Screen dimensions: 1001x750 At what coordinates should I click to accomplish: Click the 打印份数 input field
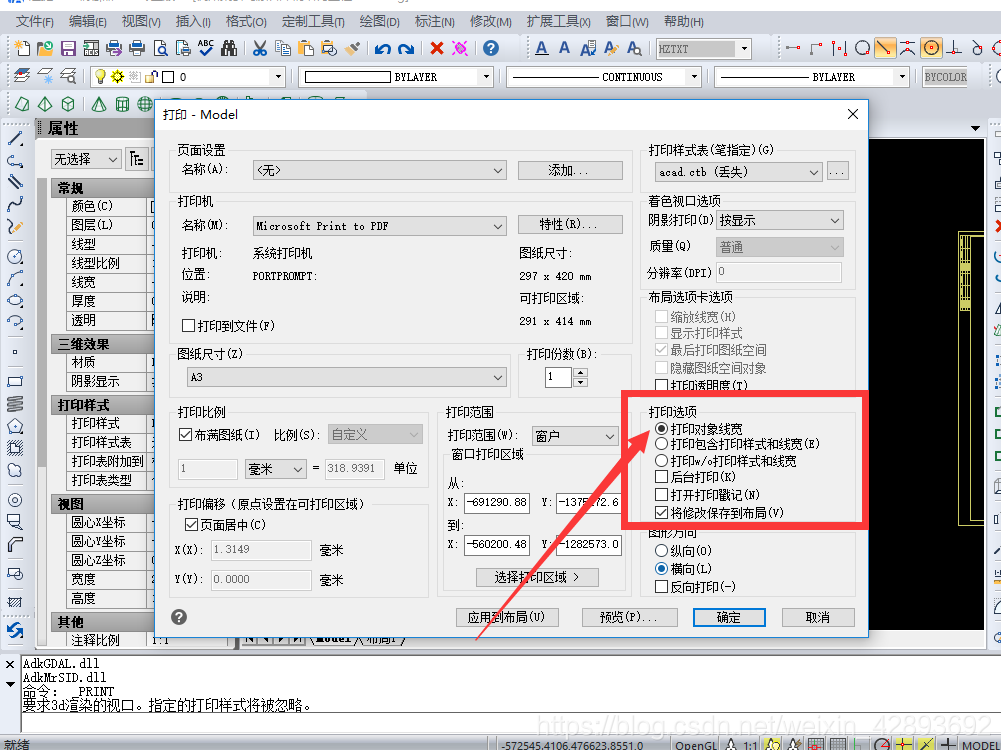pyautogui.click(x=558, y=377)
